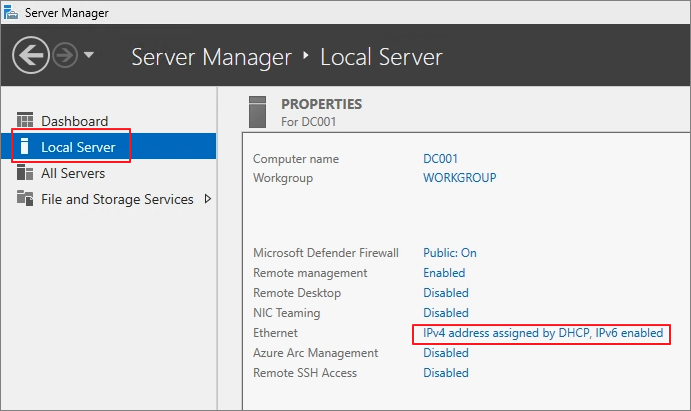Screen dimensions: 691x411
Task: Click the Dashboard grid icon
Action: (x=25, y=120)
